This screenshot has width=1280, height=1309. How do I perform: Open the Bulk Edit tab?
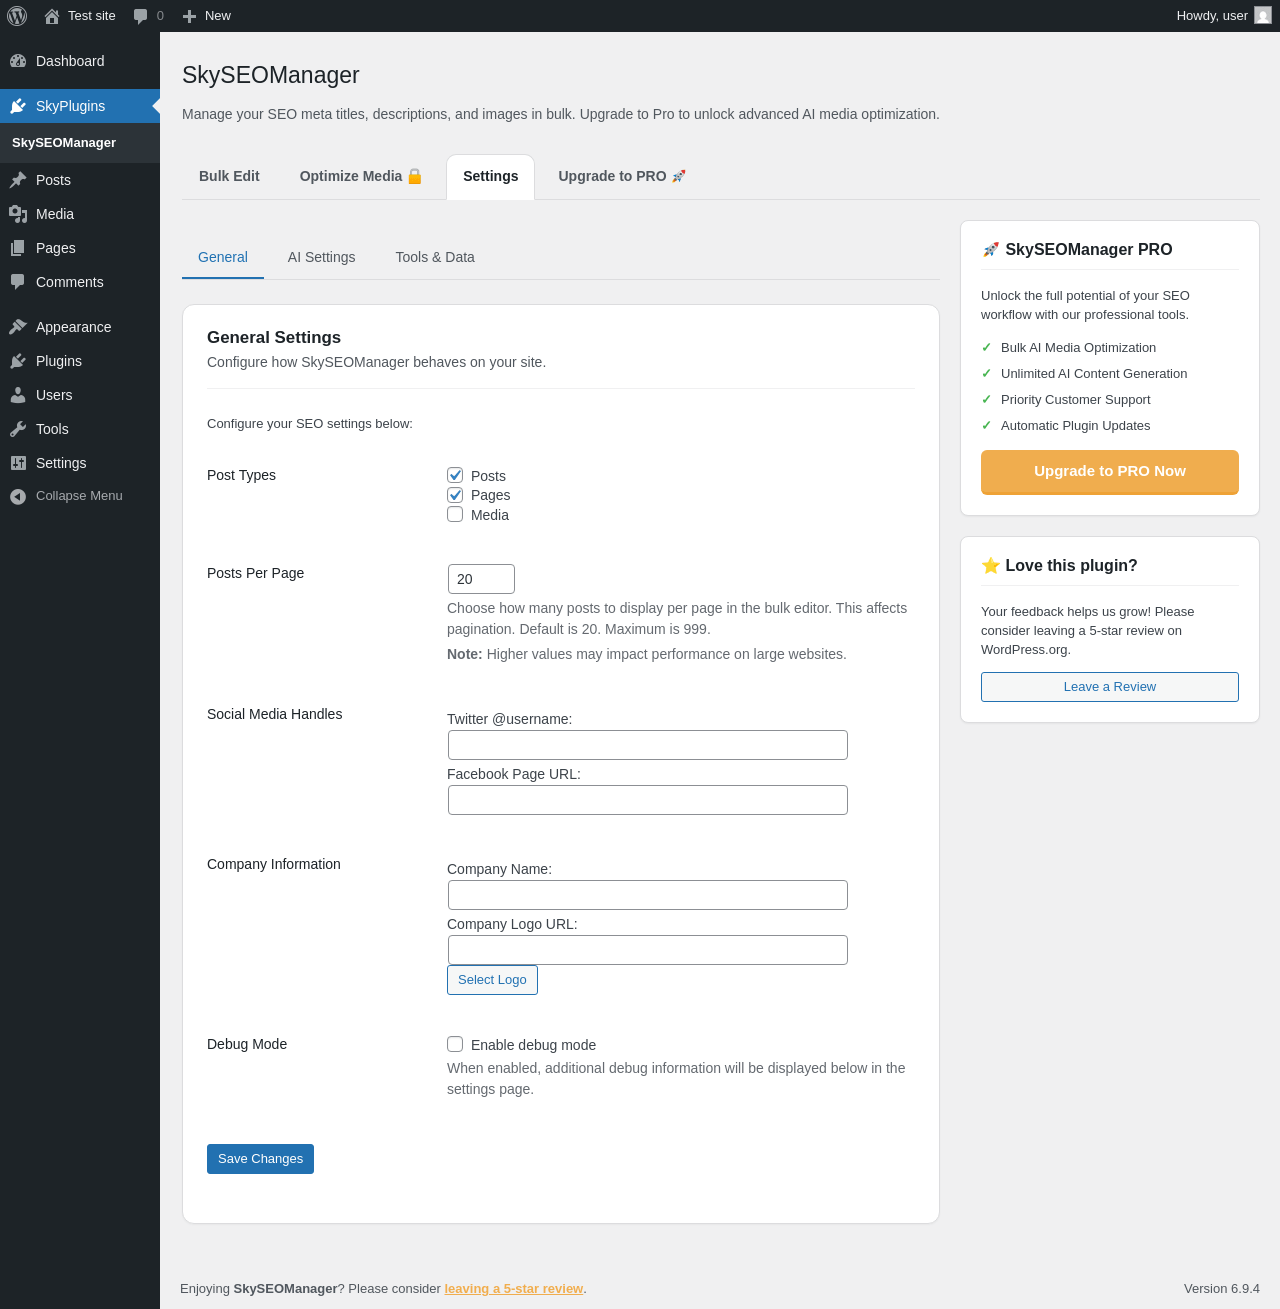pos(229,176)
